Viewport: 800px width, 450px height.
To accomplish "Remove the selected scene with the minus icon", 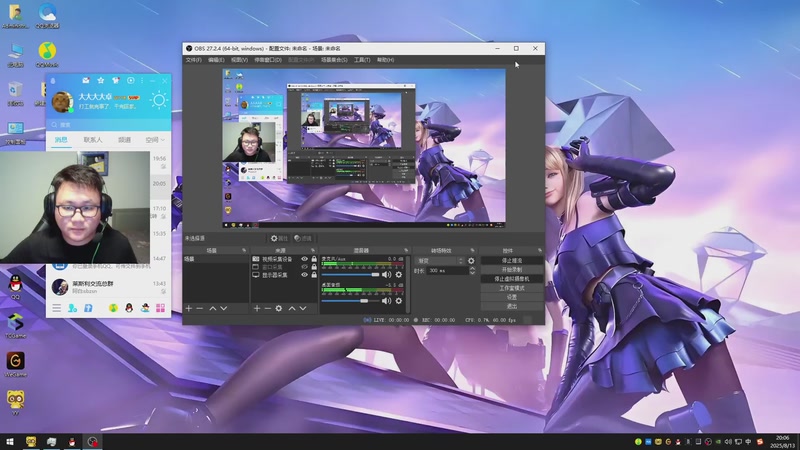I will coord(199,308).
